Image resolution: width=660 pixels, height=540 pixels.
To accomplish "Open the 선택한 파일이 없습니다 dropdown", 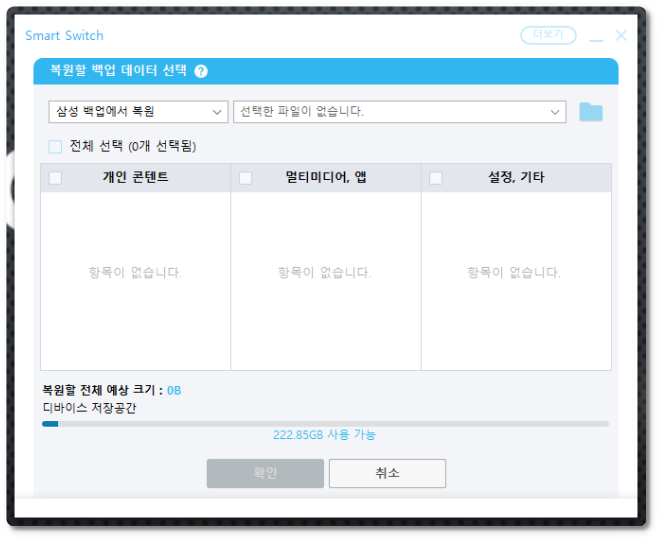I will [x=399, y=112].
